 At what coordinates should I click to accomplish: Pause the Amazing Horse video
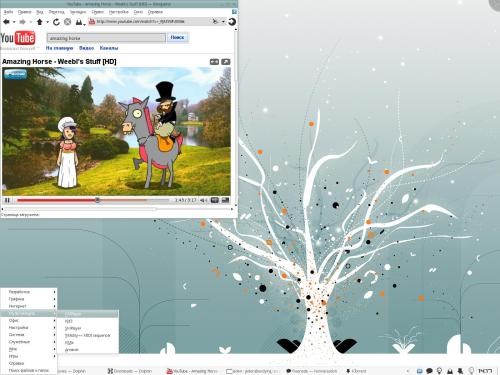(7, 200)
